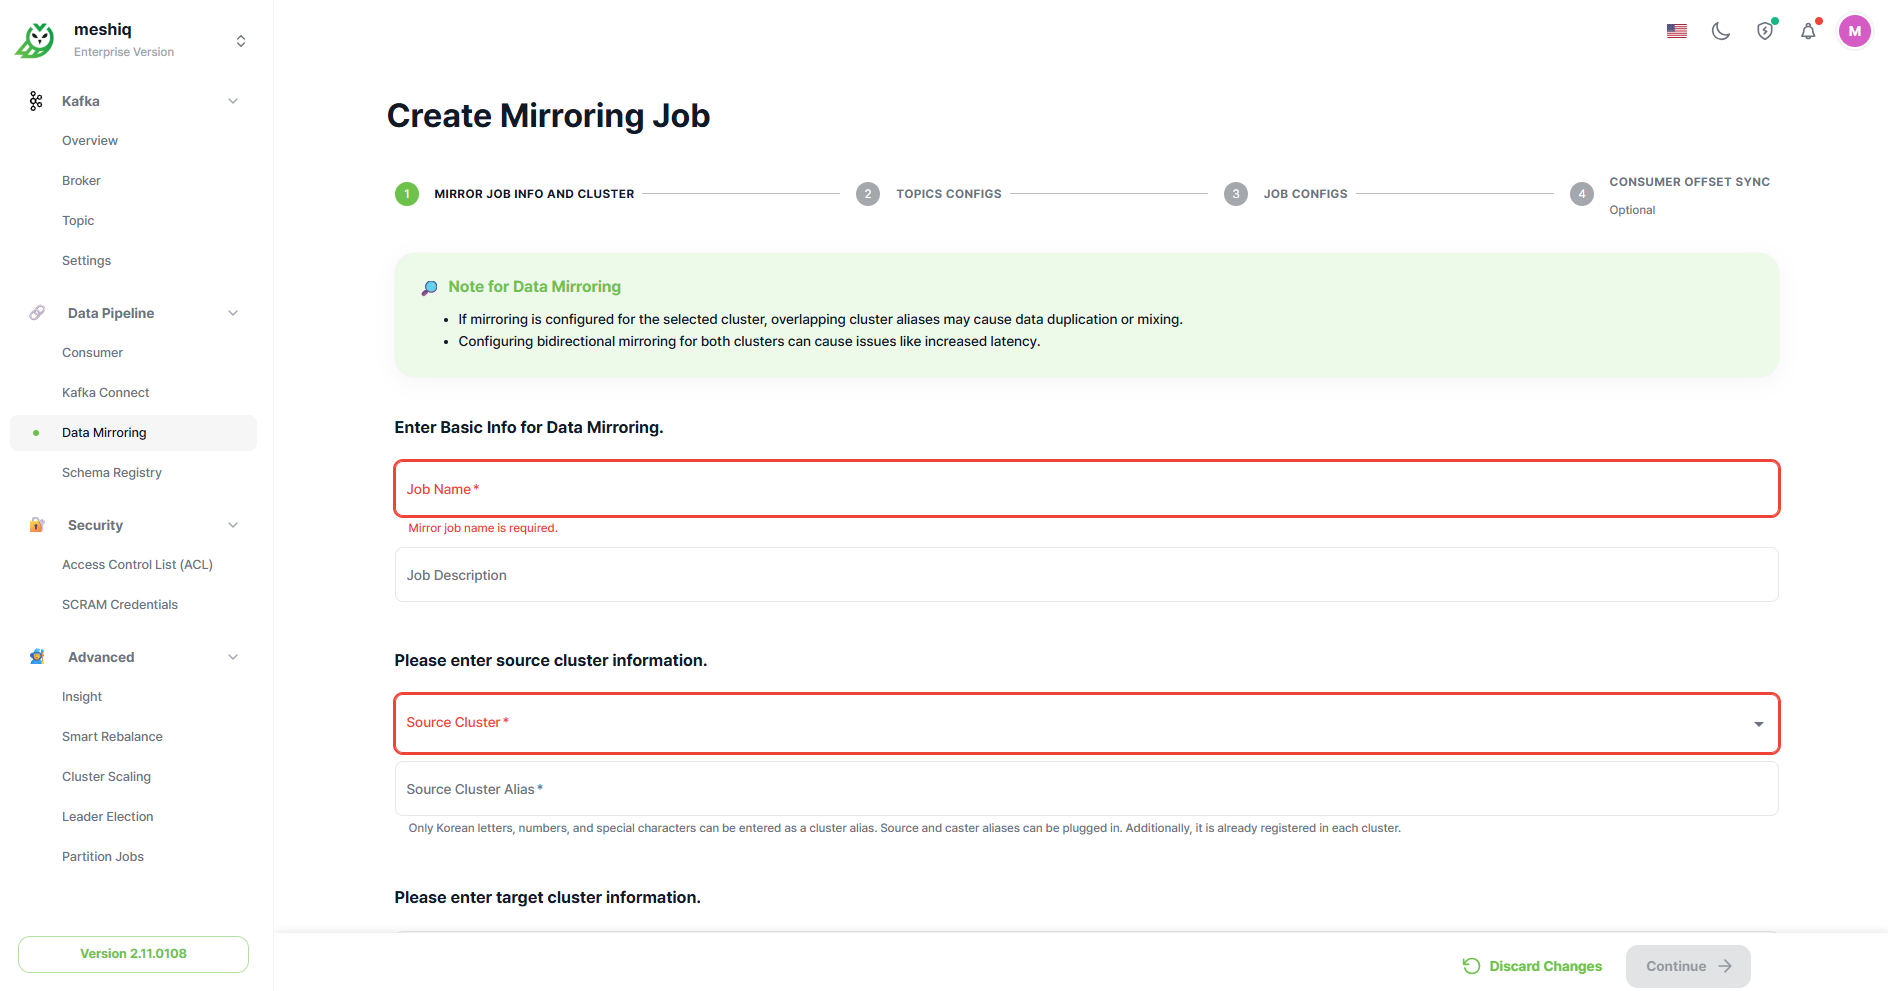This screenshot has width=1888, height=991.
Task: Expand the meshiq version switcher
Action: 240,41
